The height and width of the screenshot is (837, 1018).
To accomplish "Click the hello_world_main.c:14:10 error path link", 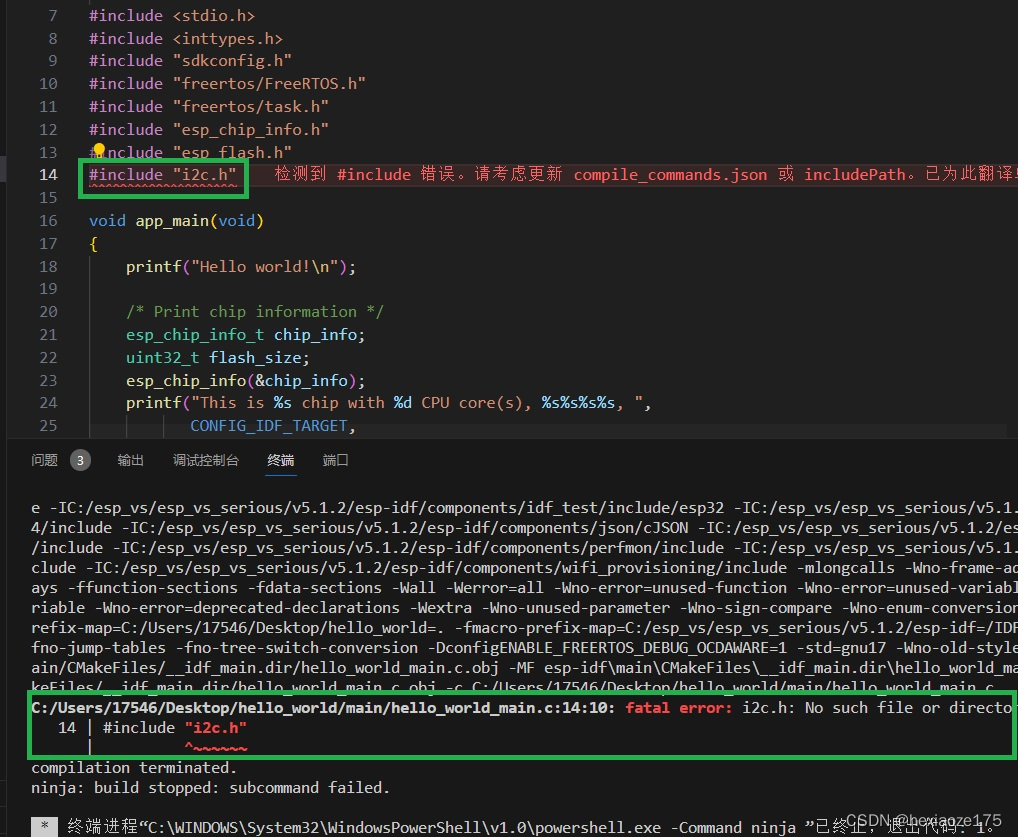I will pos(323,708).
